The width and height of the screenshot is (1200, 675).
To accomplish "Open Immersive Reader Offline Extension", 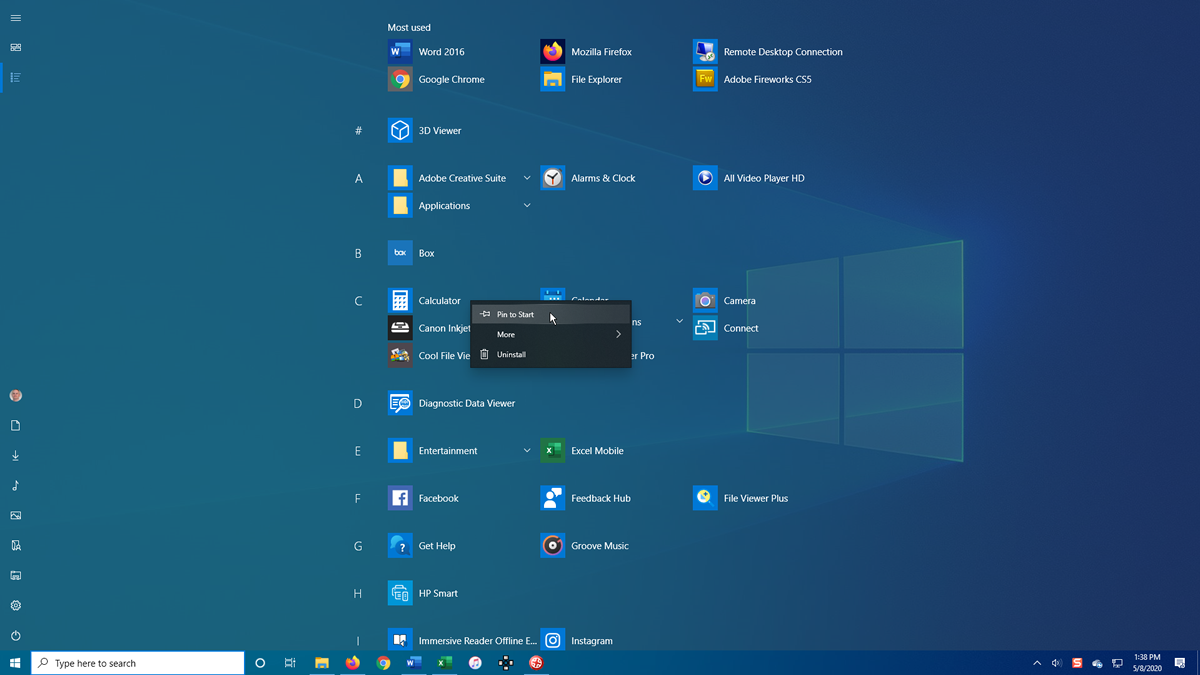I will click(460, 641).
